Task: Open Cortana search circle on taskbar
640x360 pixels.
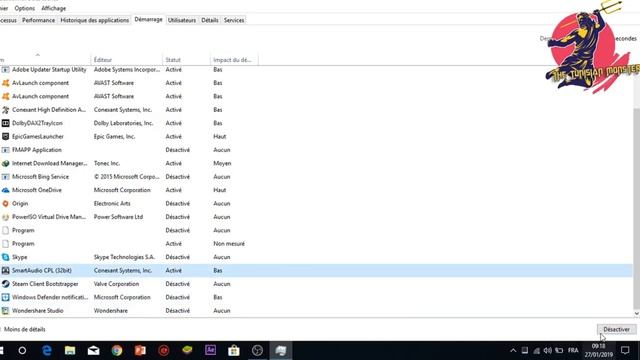Action: pos(22,351)
